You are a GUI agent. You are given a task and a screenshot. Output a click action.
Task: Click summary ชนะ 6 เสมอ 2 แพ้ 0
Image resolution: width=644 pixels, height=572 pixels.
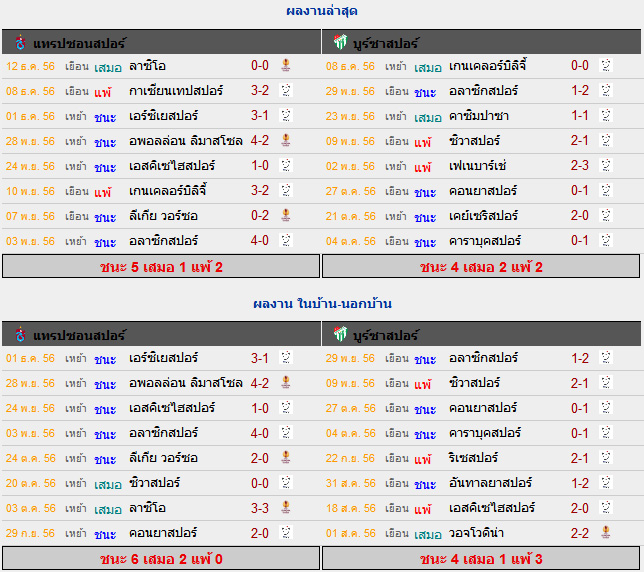(x=161, y=558)
